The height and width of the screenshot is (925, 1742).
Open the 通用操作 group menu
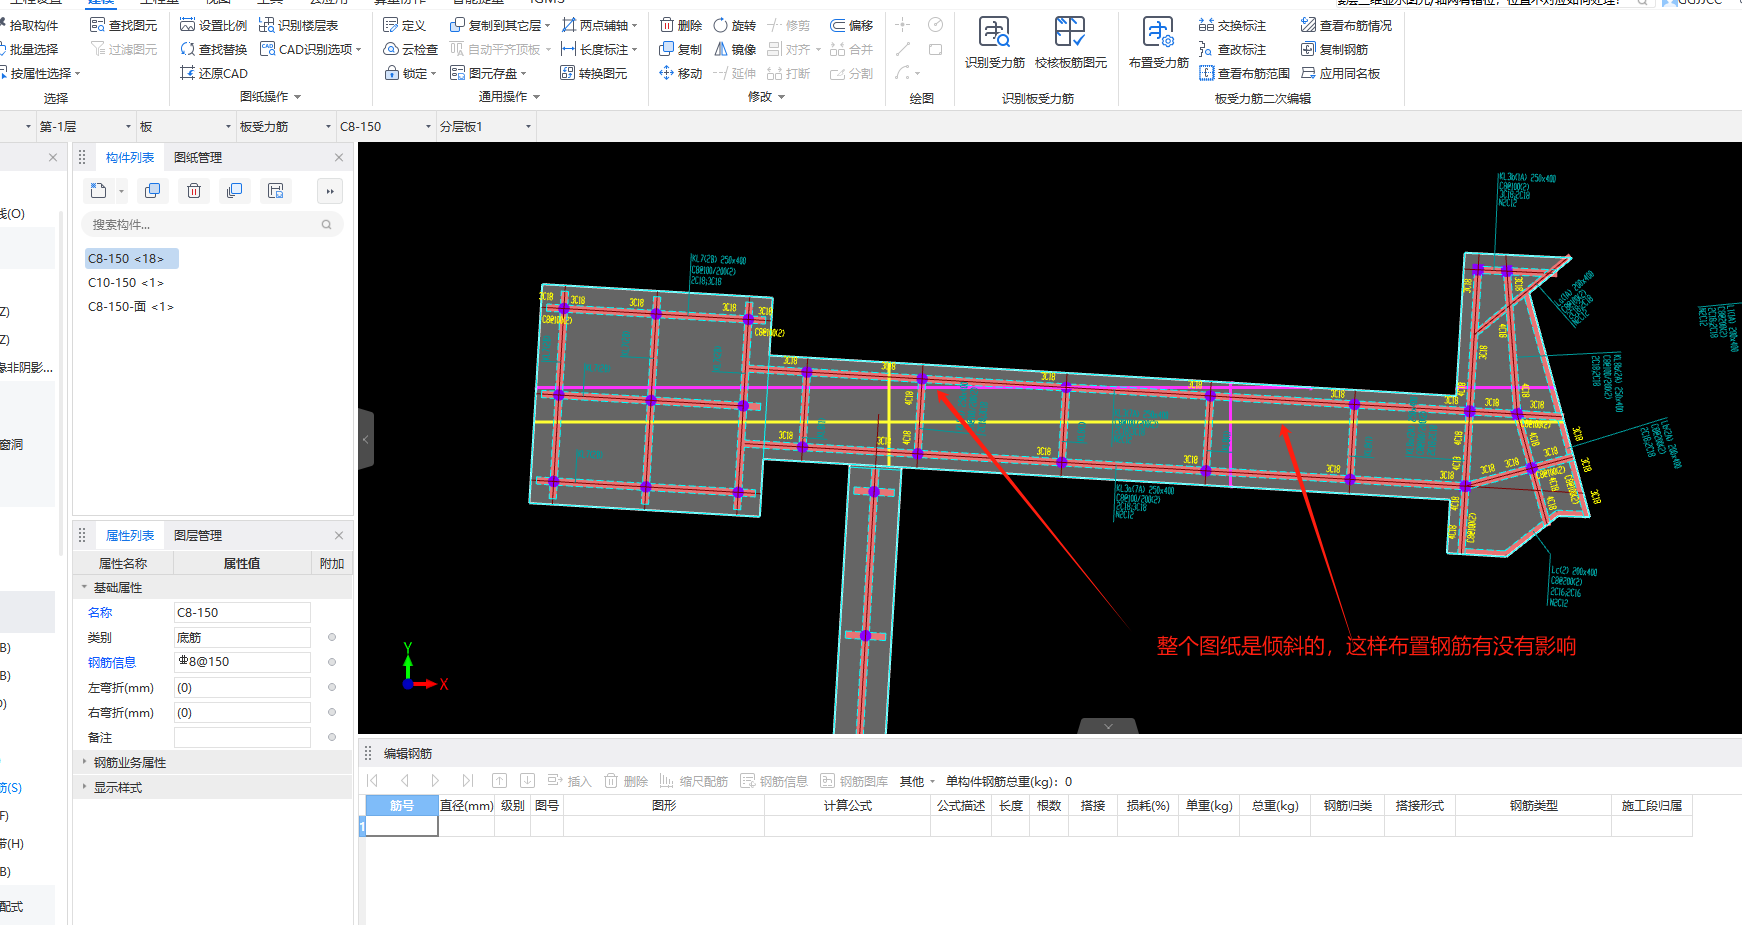(x=509, y=97)
